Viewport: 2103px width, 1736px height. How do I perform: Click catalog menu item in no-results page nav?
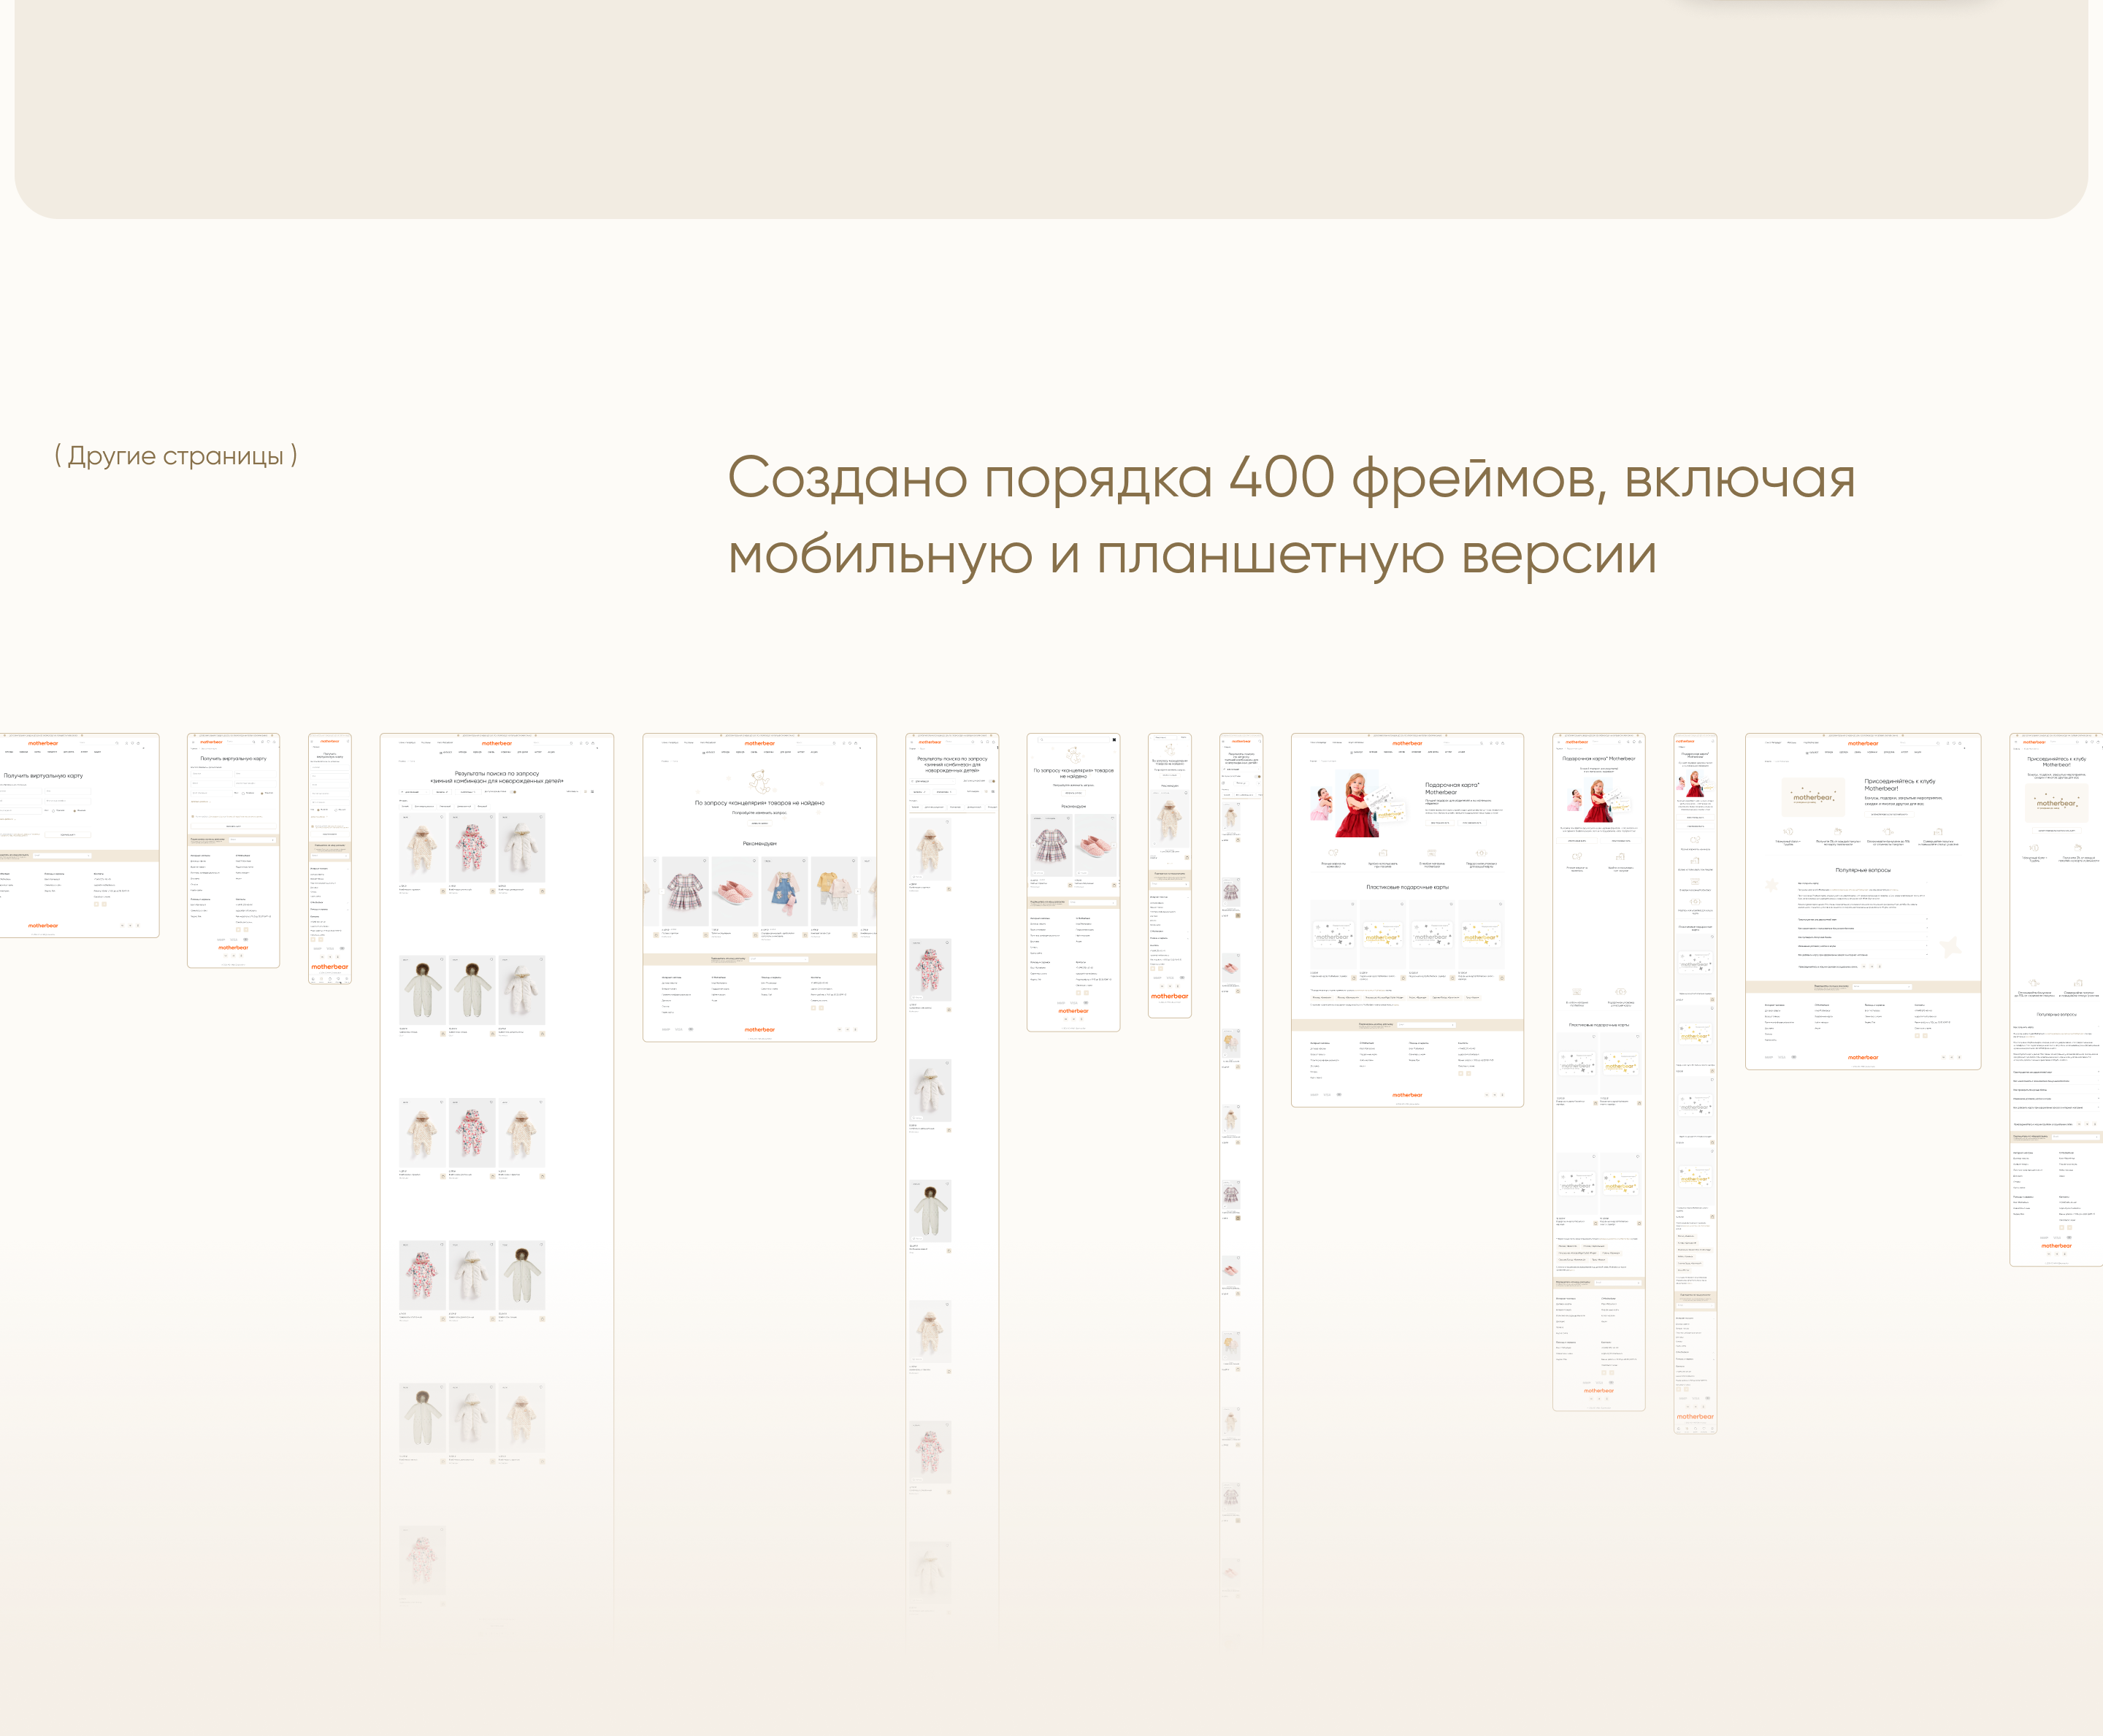click(708, 752)
